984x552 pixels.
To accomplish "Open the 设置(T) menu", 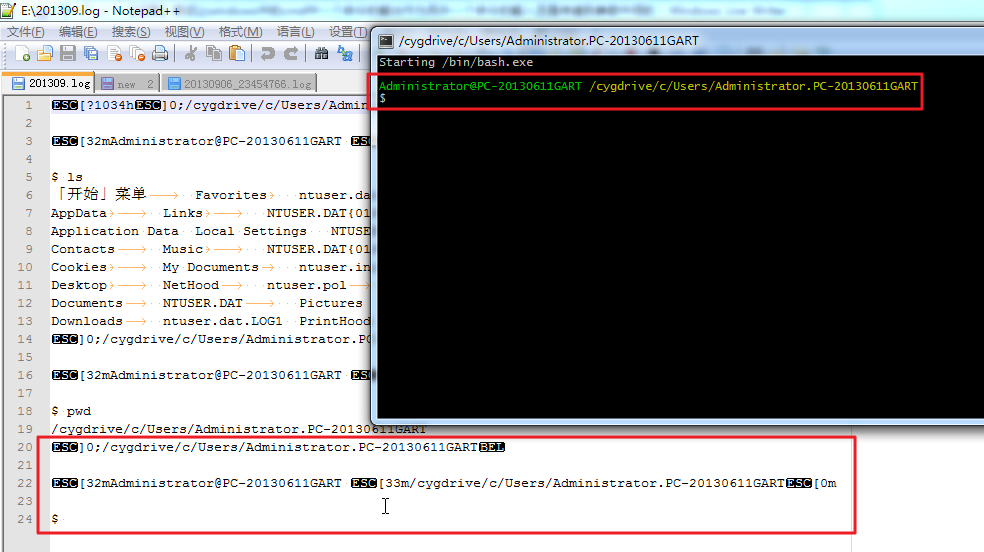I will coord(348,32).
